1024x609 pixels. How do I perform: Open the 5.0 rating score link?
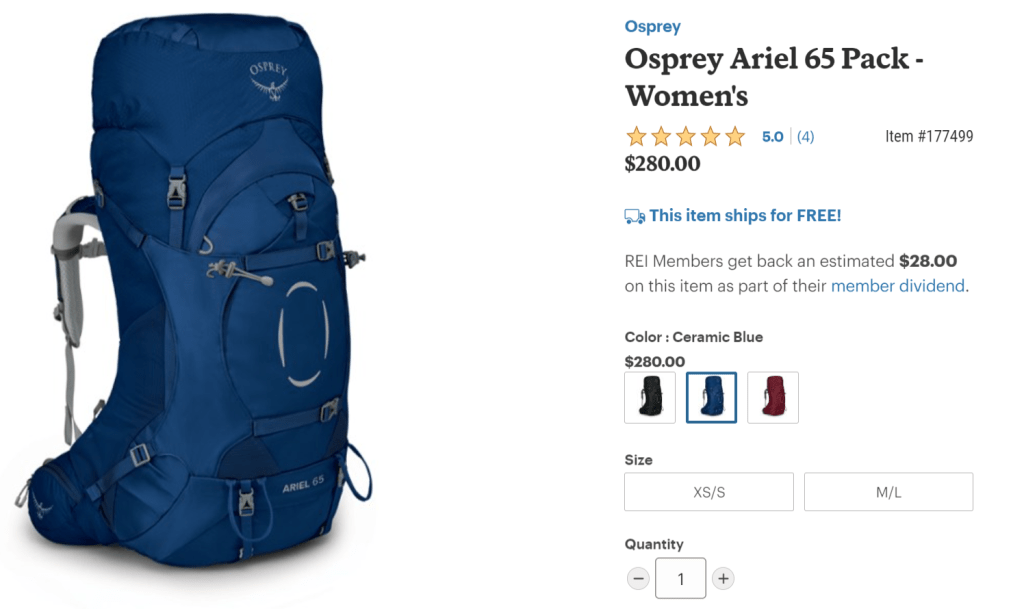tap(773, 136)
